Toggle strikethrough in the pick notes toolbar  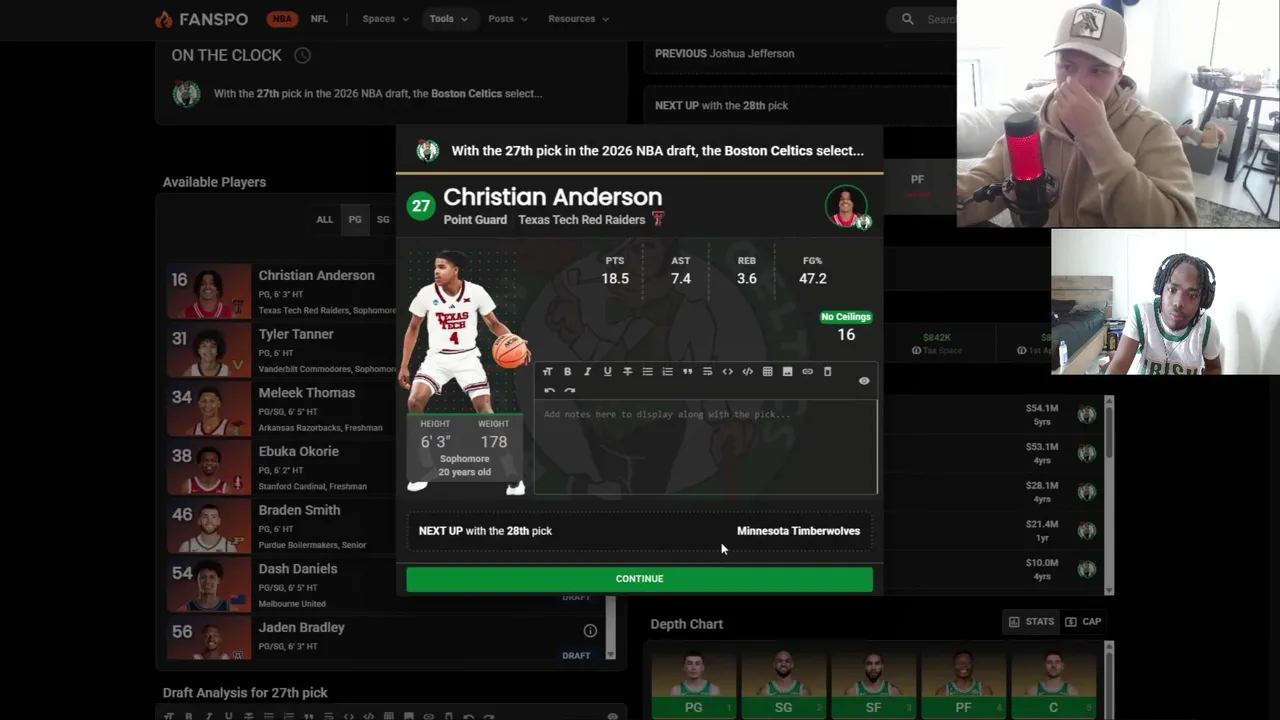coord(627,372)
